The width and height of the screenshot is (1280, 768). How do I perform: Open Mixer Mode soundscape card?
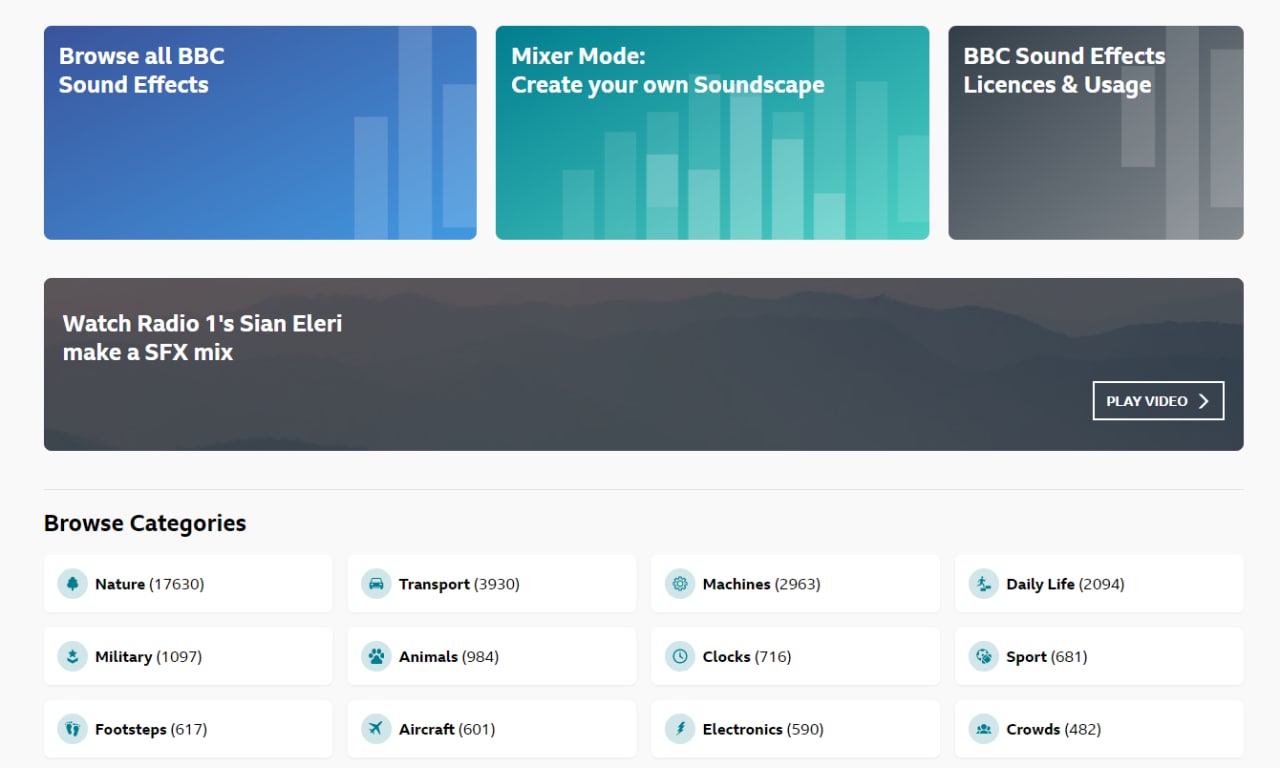click(712, 133)
